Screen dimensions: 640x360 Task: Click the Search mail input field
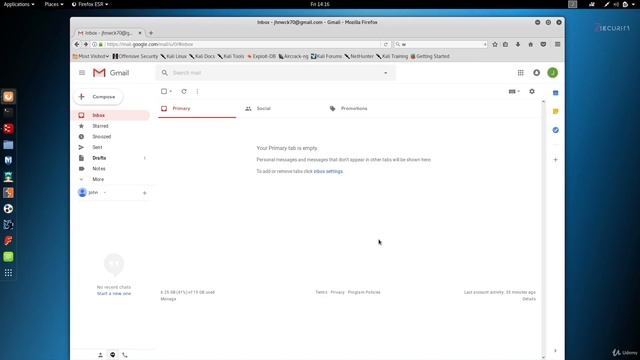276,73
